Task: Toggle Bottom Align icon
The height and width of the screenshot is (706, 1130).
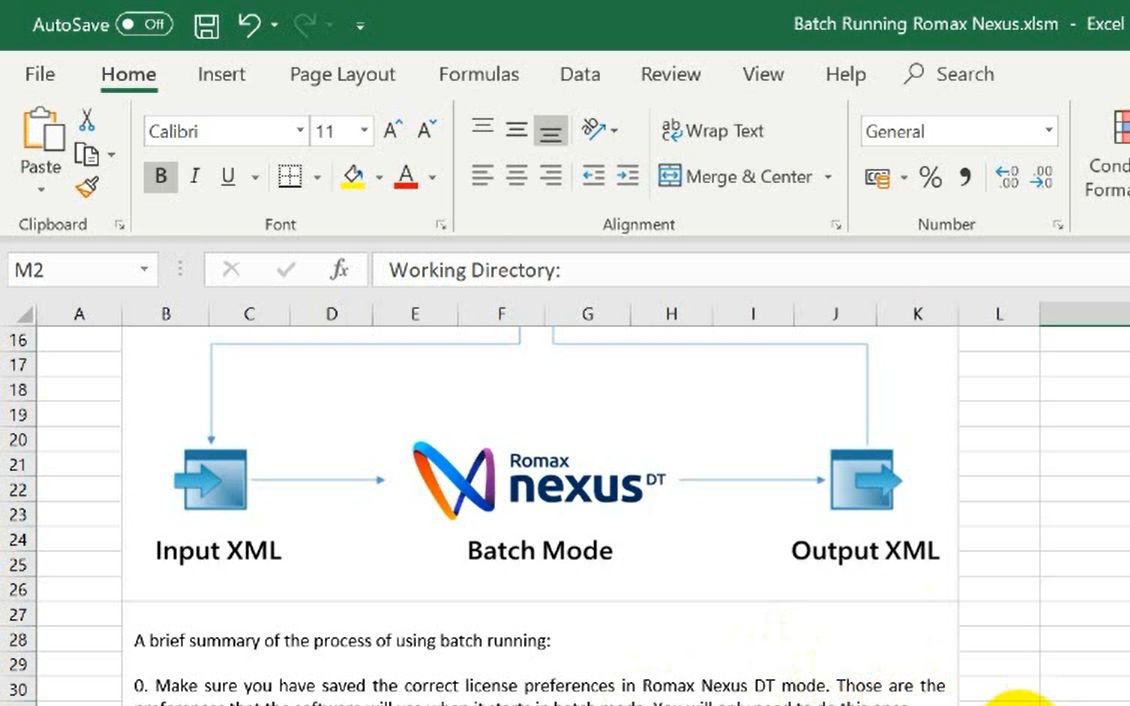Action: coord(551,131)
